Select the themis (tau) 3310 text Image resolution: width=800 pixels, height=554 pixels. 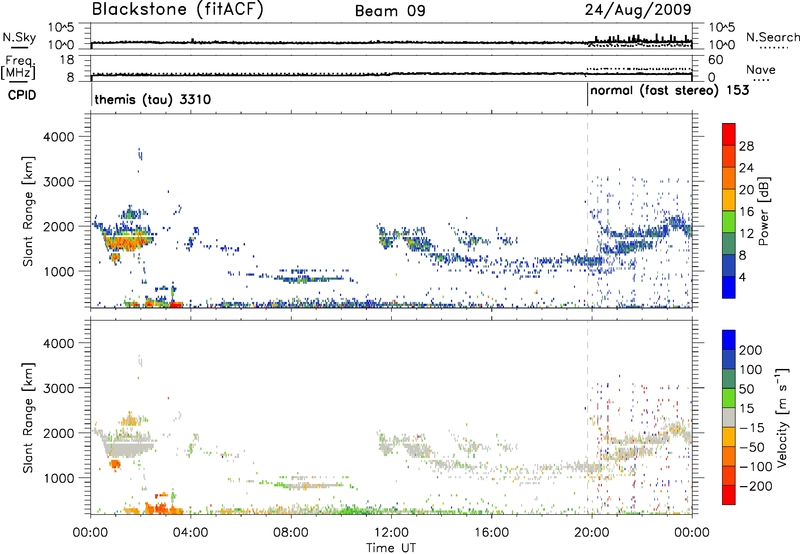tap(153, 99)
